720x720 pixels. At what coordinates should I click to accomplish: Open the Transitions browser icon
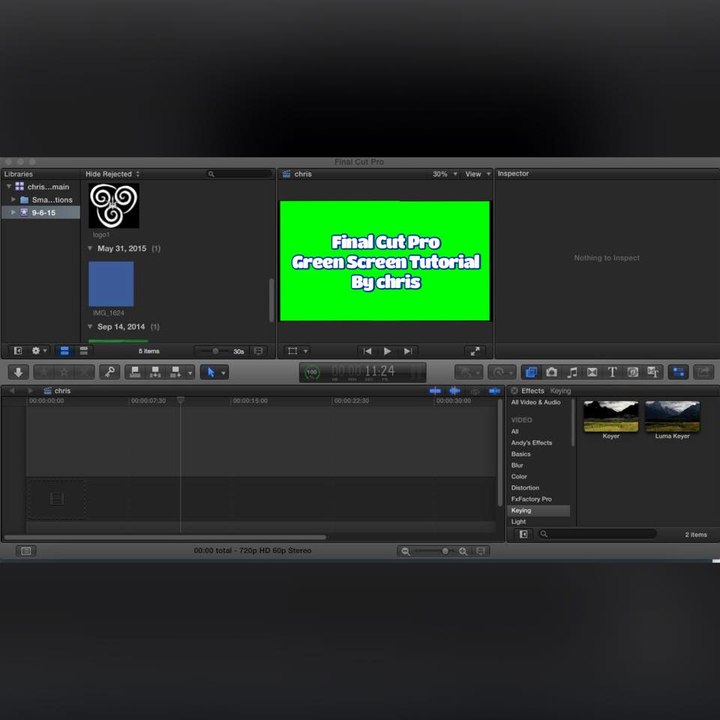point(592,372)
